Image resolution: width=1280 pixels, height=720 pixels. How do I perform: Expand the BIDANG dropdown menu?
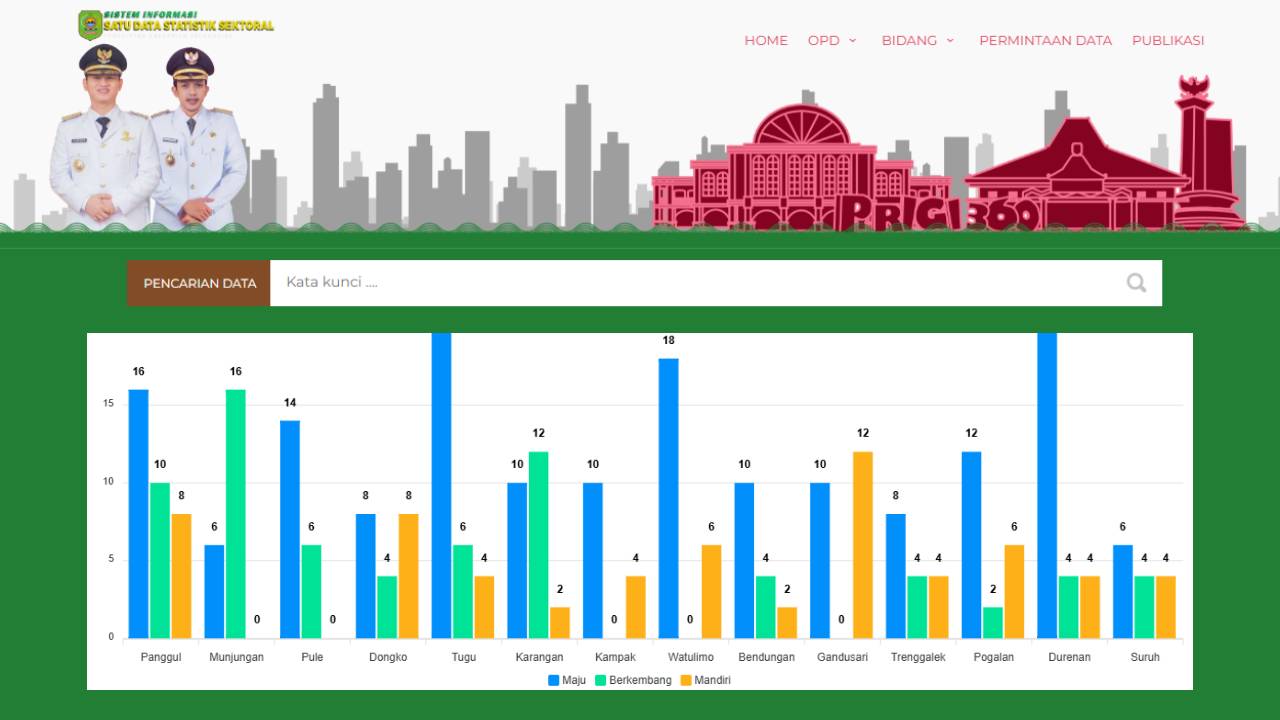pos(917,41)
